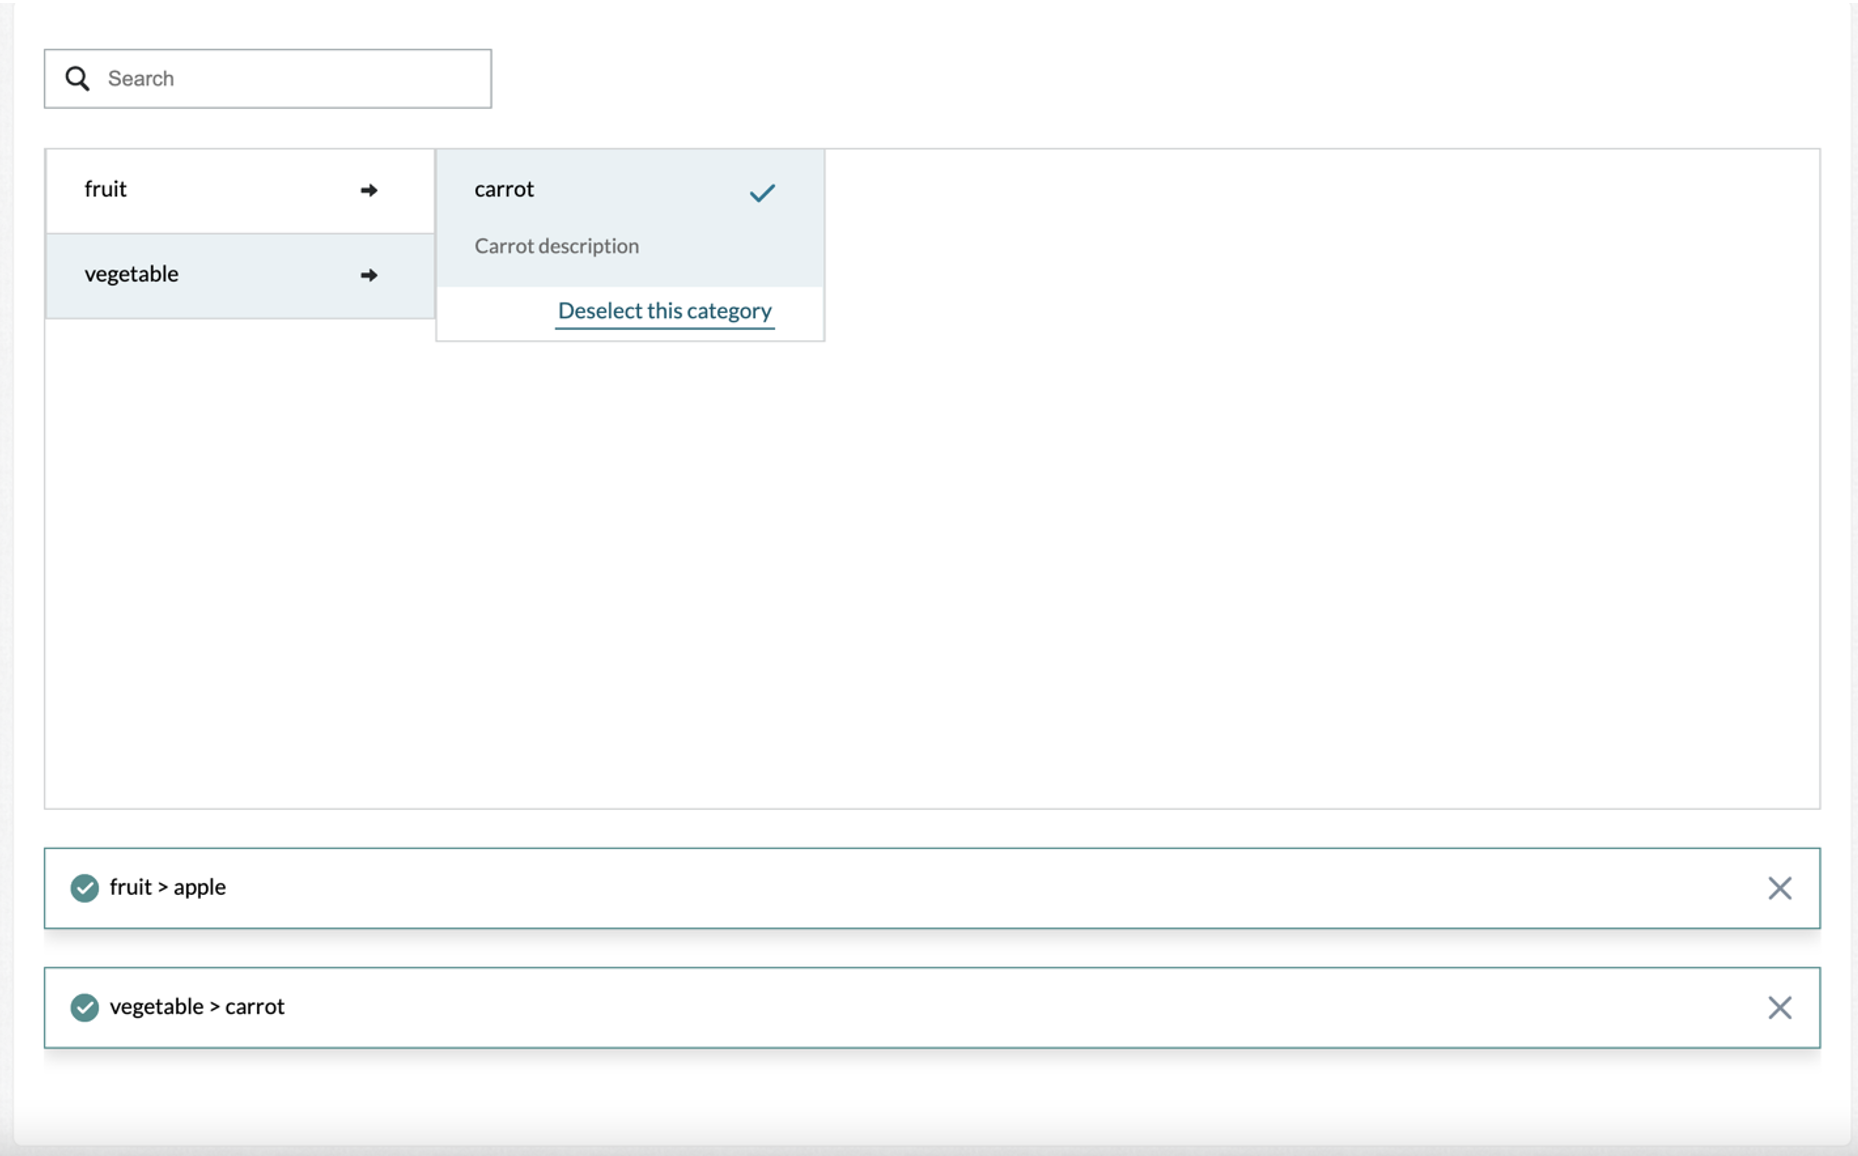Expand vegetable using its arrow icon

coord(369,275)
